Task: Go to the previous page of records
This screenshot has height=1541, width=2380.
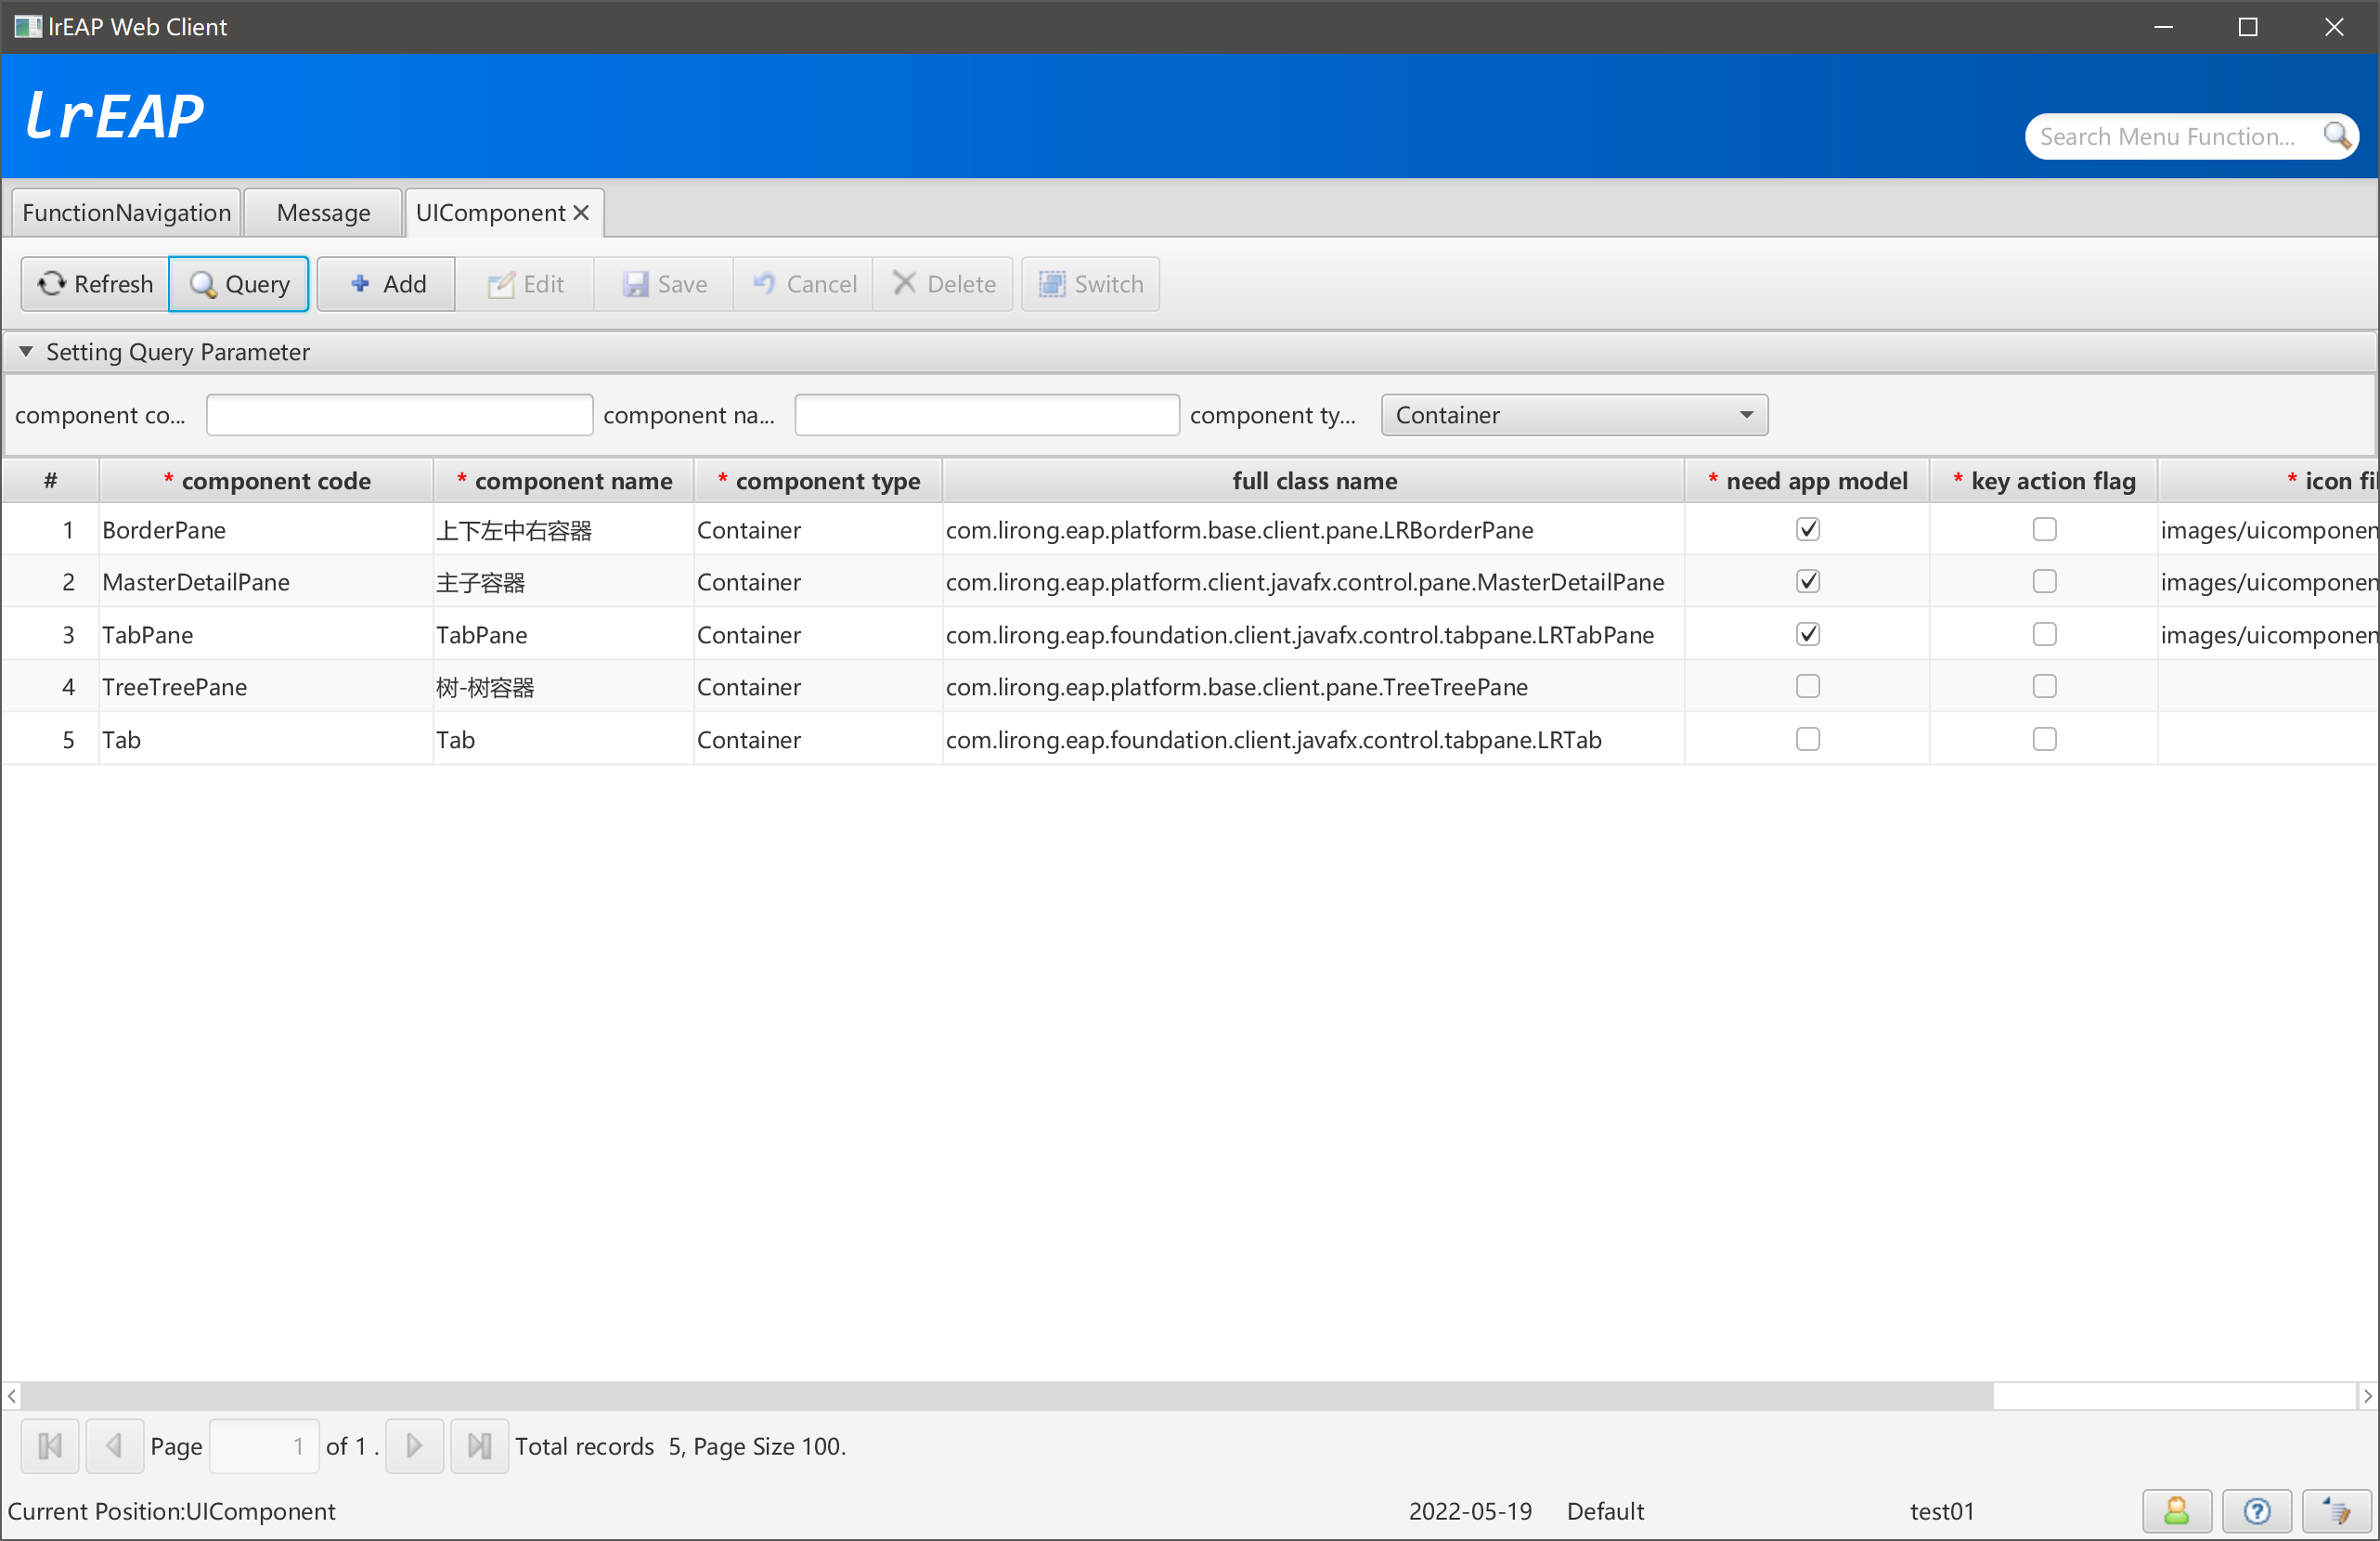Action: (x=114, y=1446)
